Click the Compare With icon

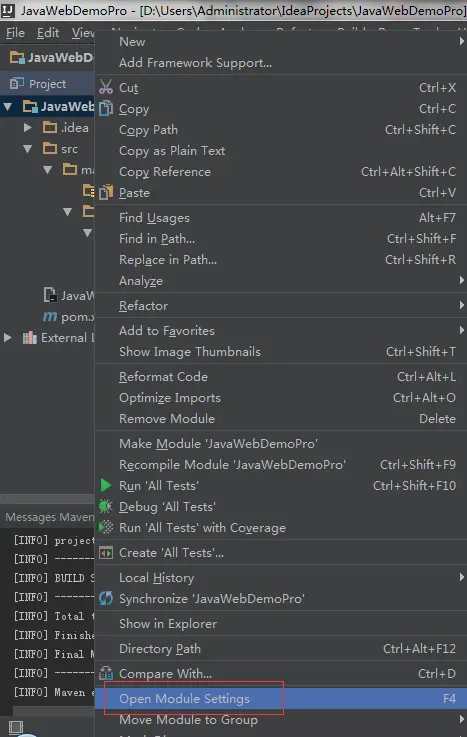106,673
